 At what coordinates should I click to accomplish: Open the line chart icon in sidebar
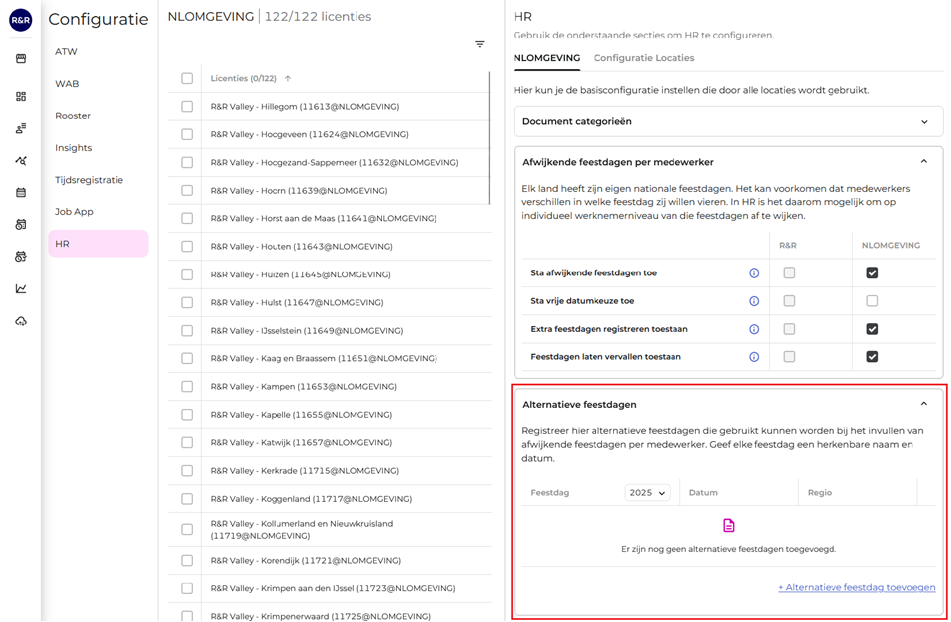coord(21,289)
